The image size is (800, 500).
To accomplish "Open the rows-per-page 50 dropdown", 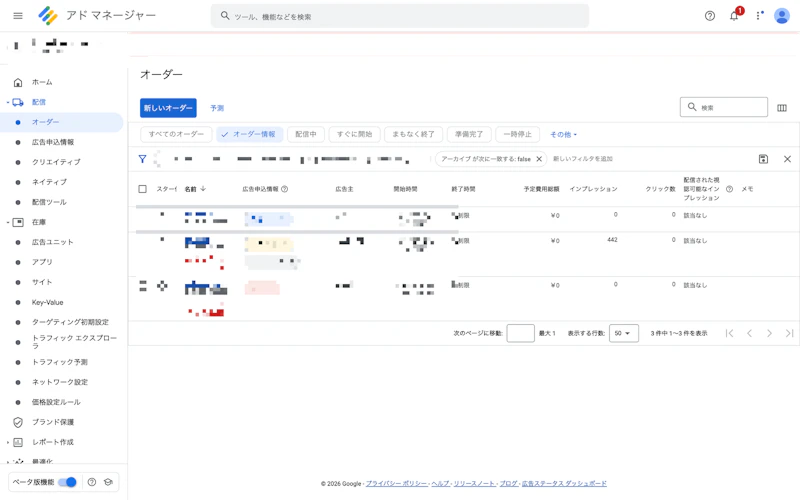I will (623, 333).
